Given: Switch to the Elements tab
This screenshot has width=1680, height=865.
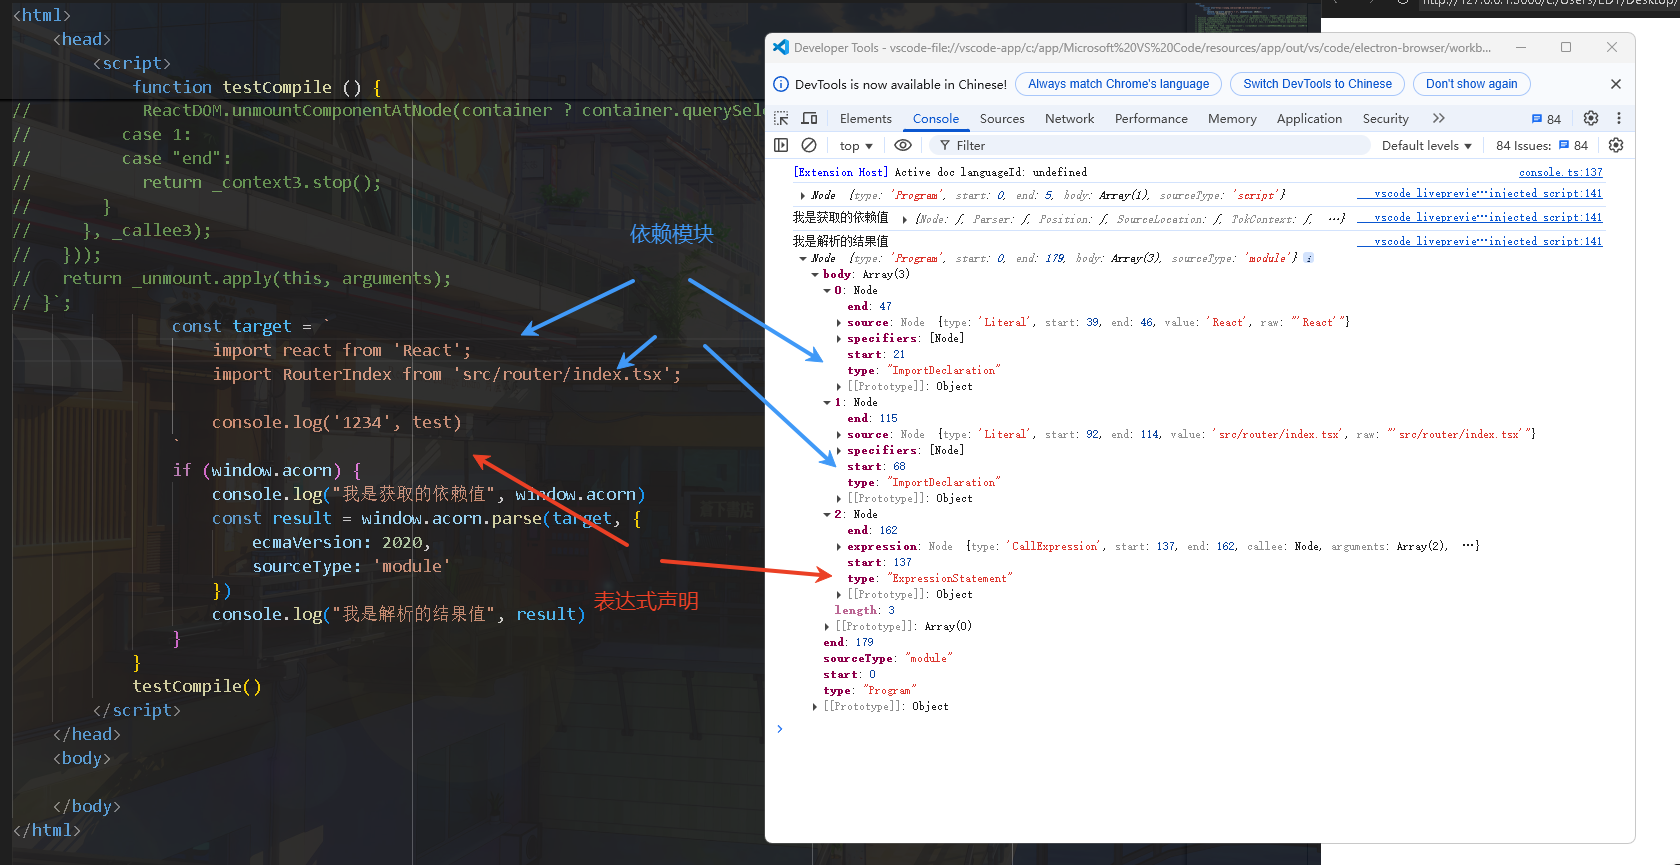Looking at the screenshot, I should (x=866, y=118).
